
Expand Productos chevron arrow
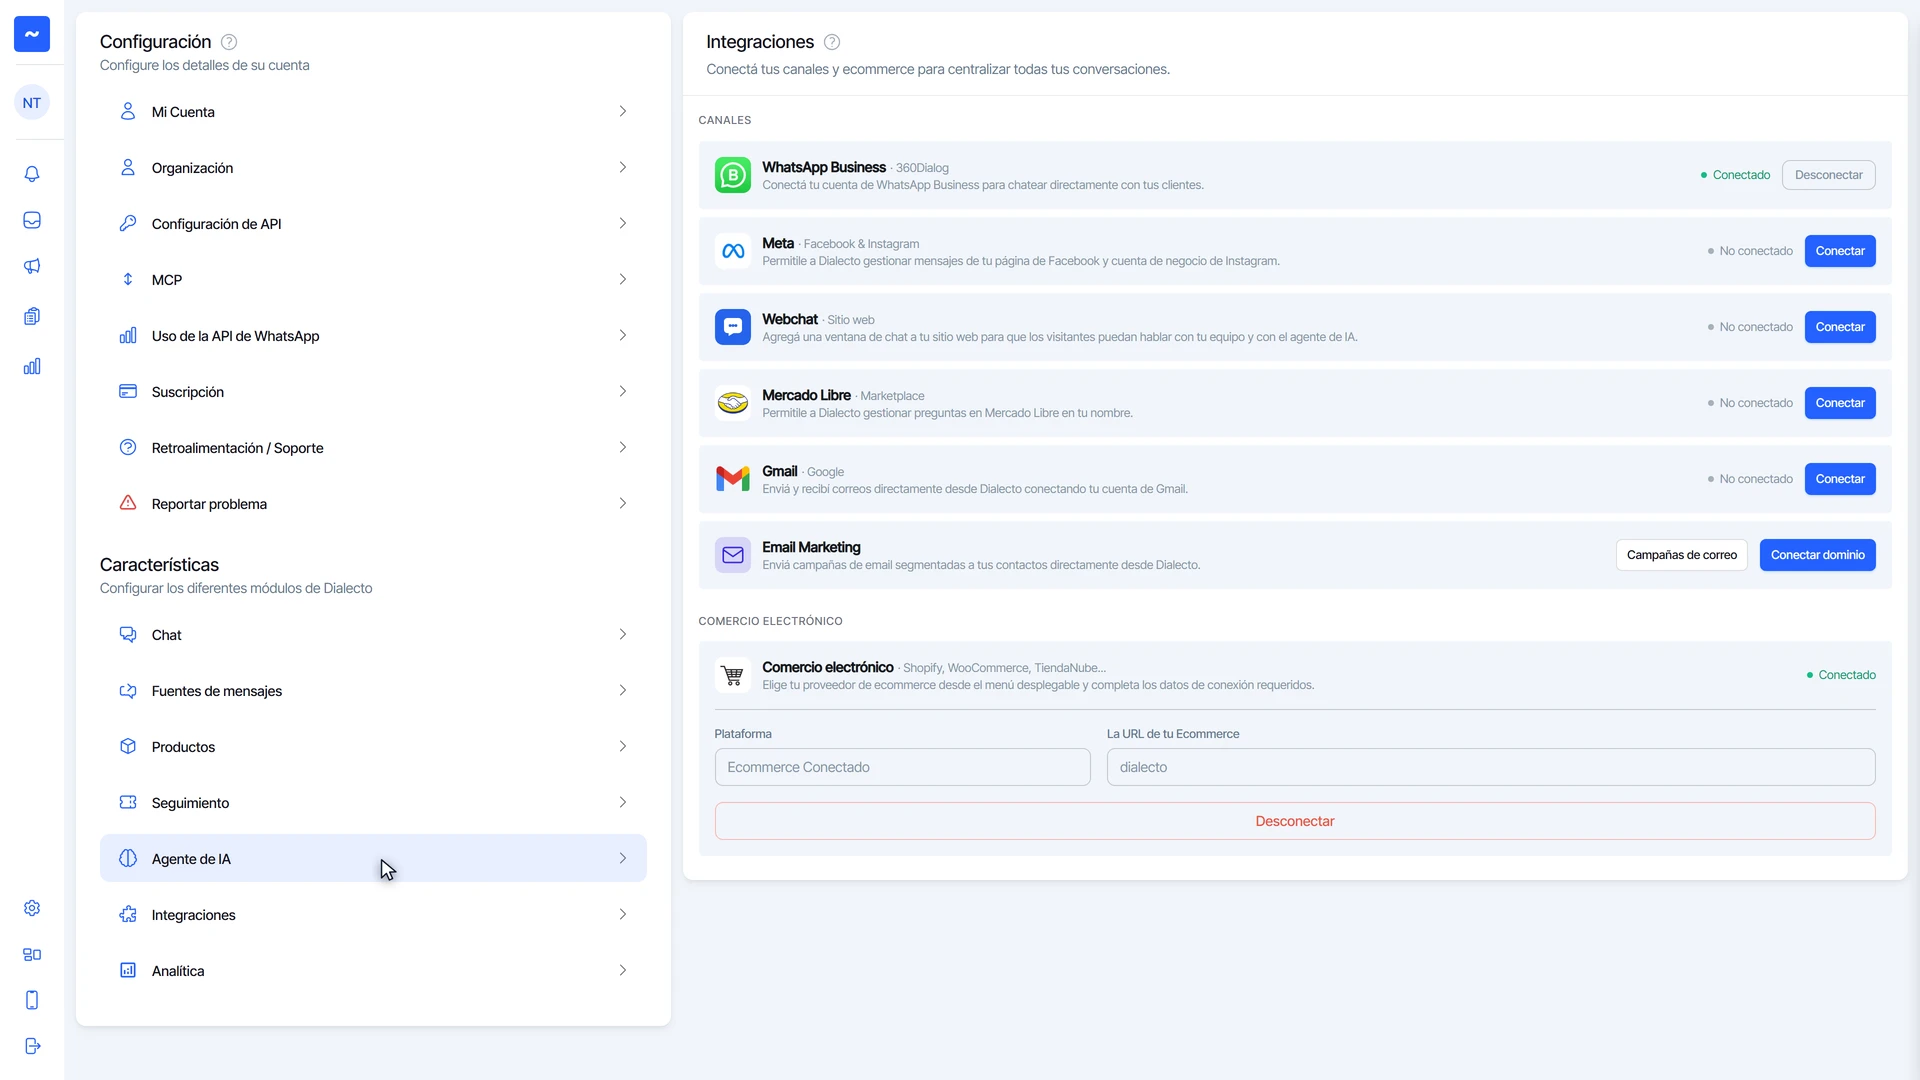pos(623,746)
